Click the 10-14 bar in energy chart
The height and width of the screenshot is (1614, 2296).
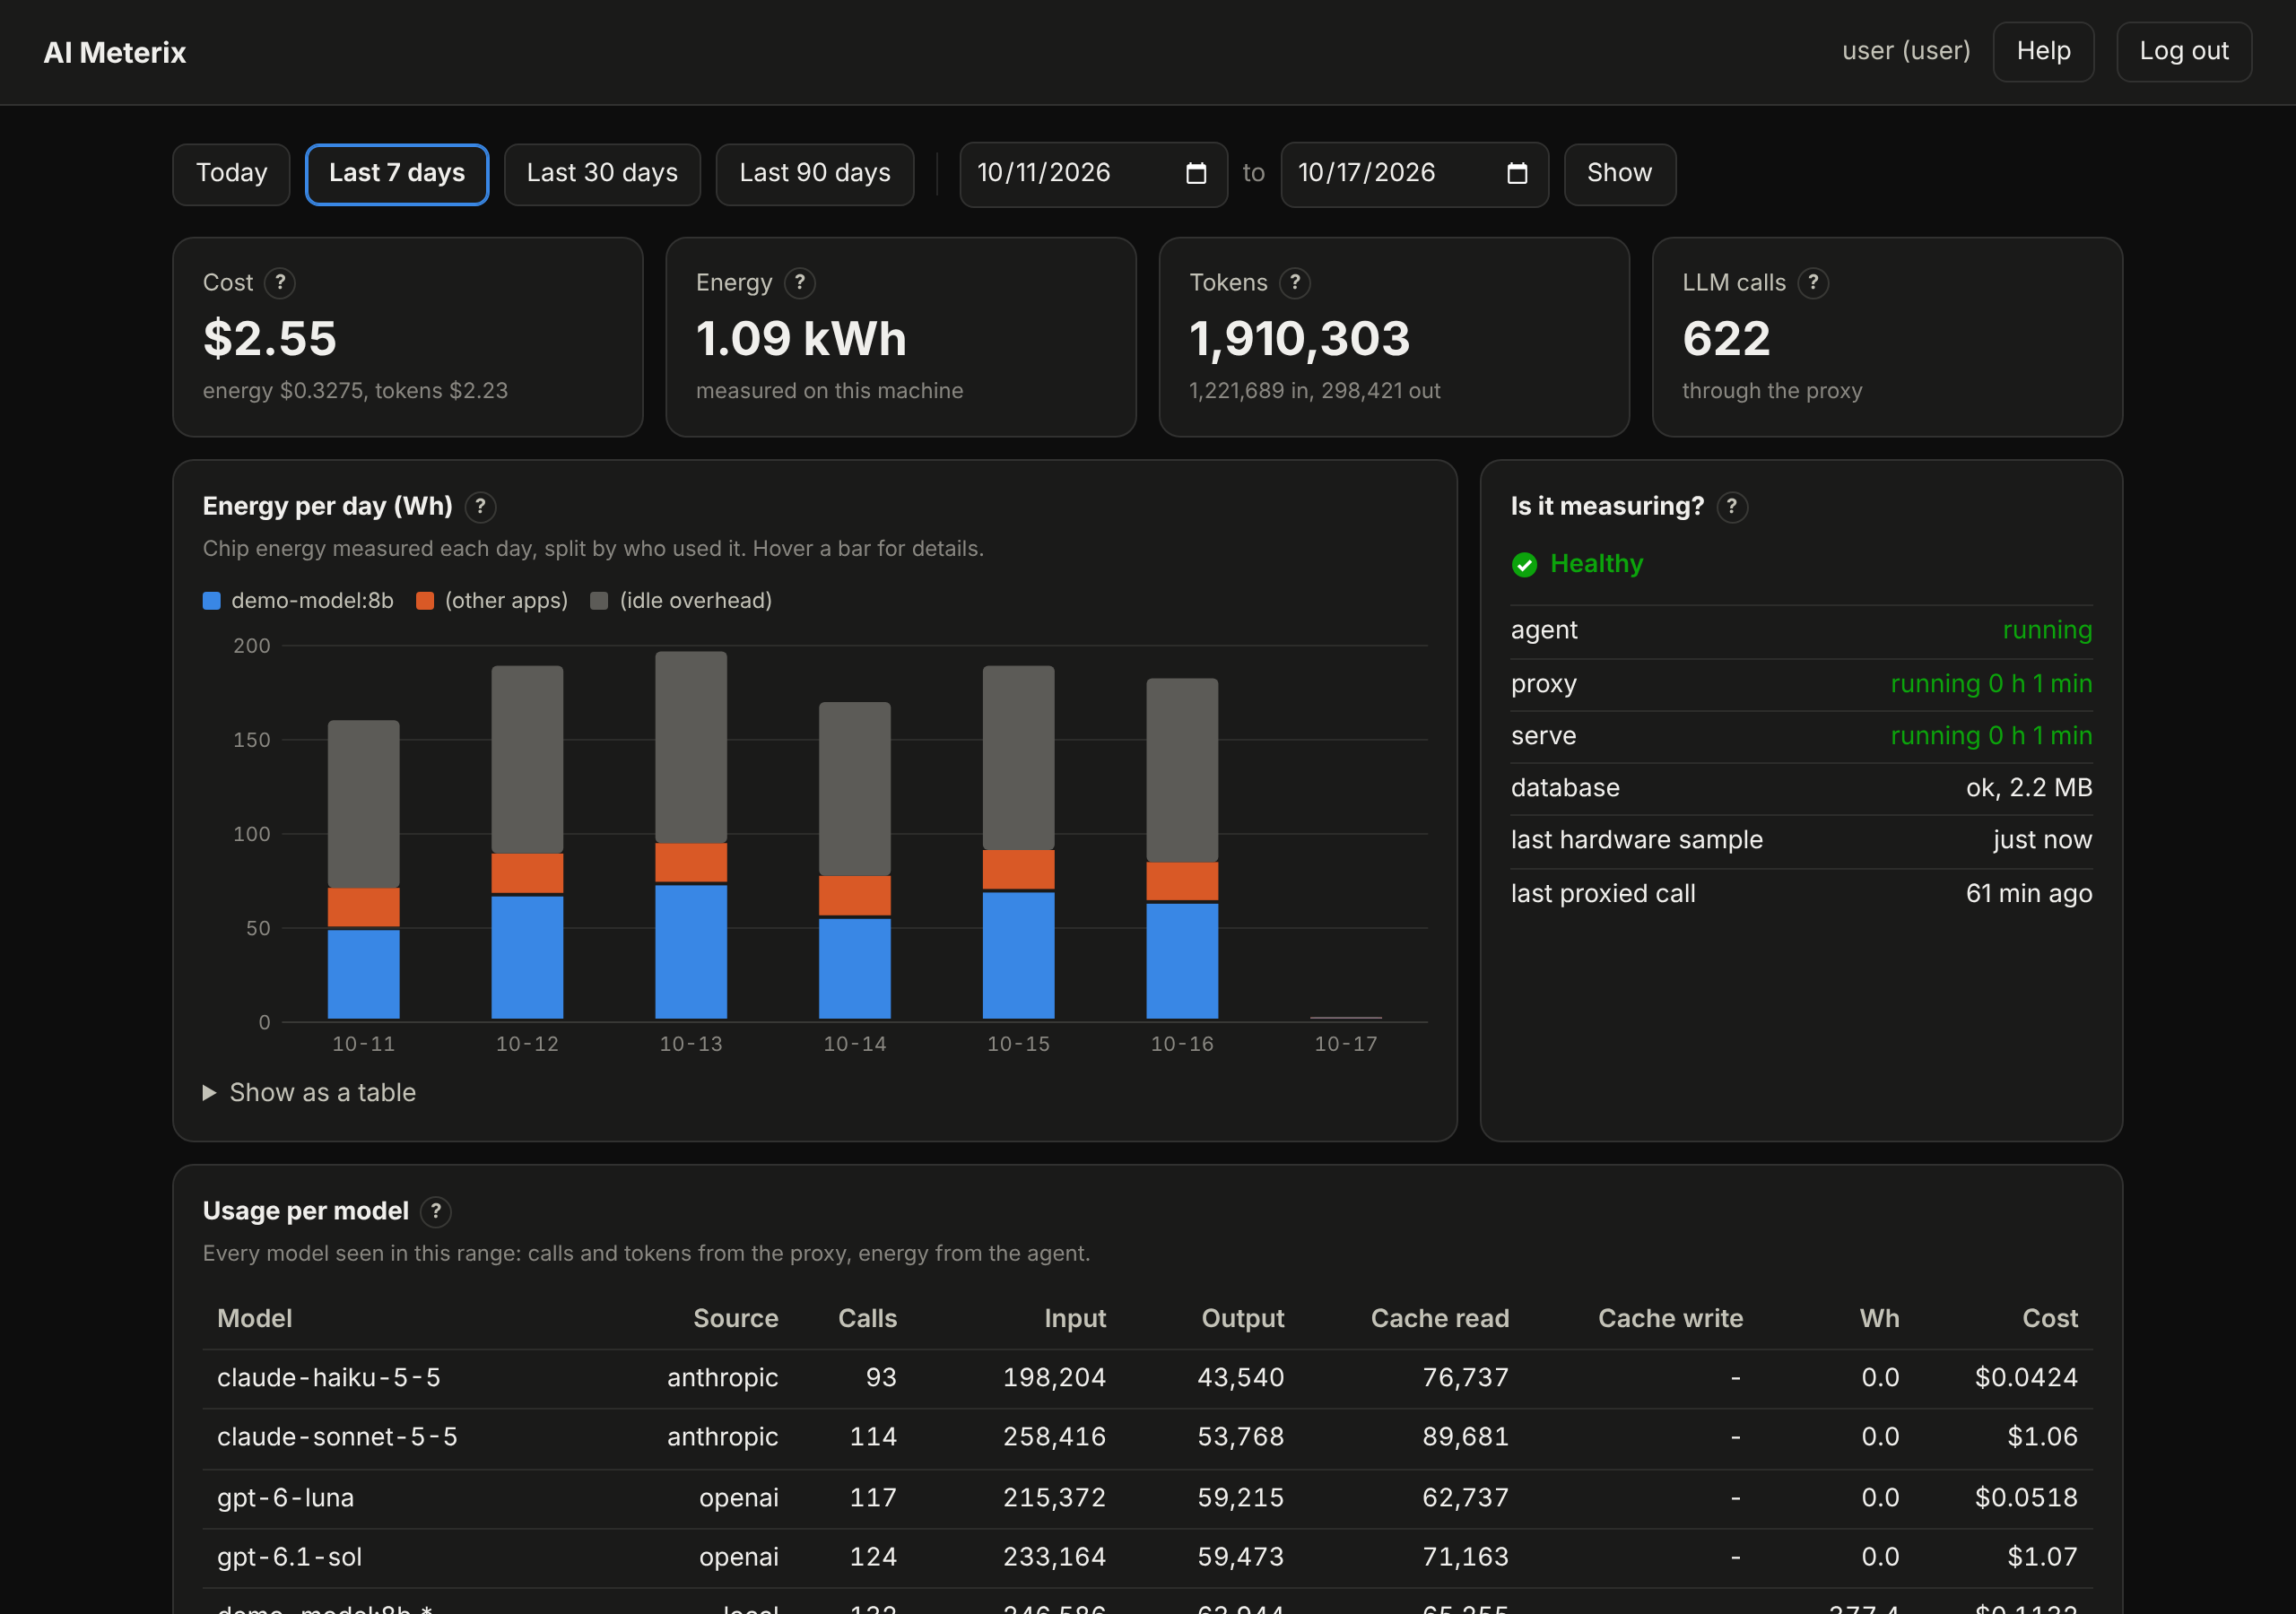click(855, 861)
